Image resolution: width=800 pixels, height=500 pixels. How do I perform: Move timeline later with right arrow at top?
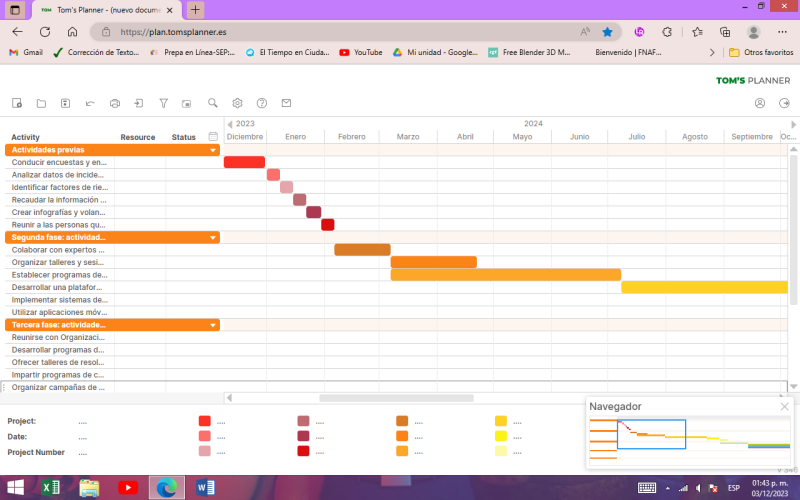(793, 124)
